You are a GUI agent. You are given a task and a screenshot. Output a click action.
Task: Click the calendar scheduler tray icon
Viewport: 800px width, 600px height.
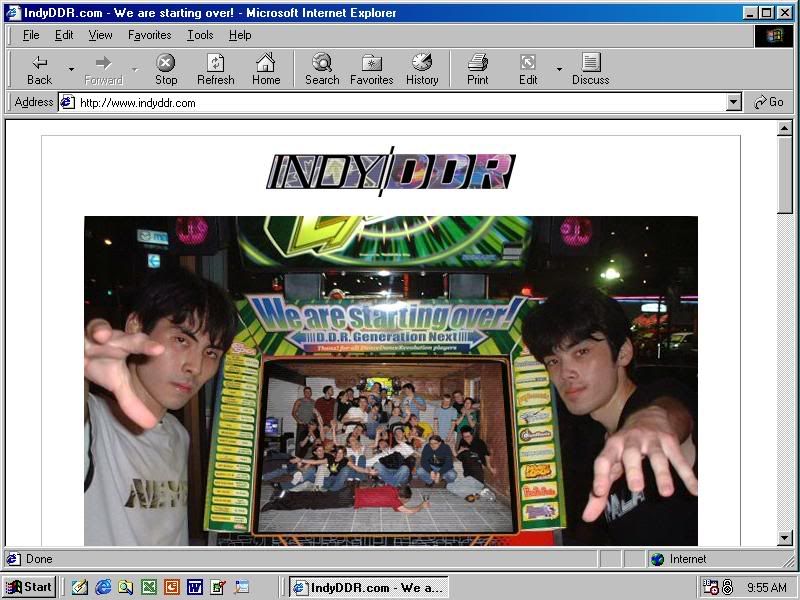[x=711, y=587]
